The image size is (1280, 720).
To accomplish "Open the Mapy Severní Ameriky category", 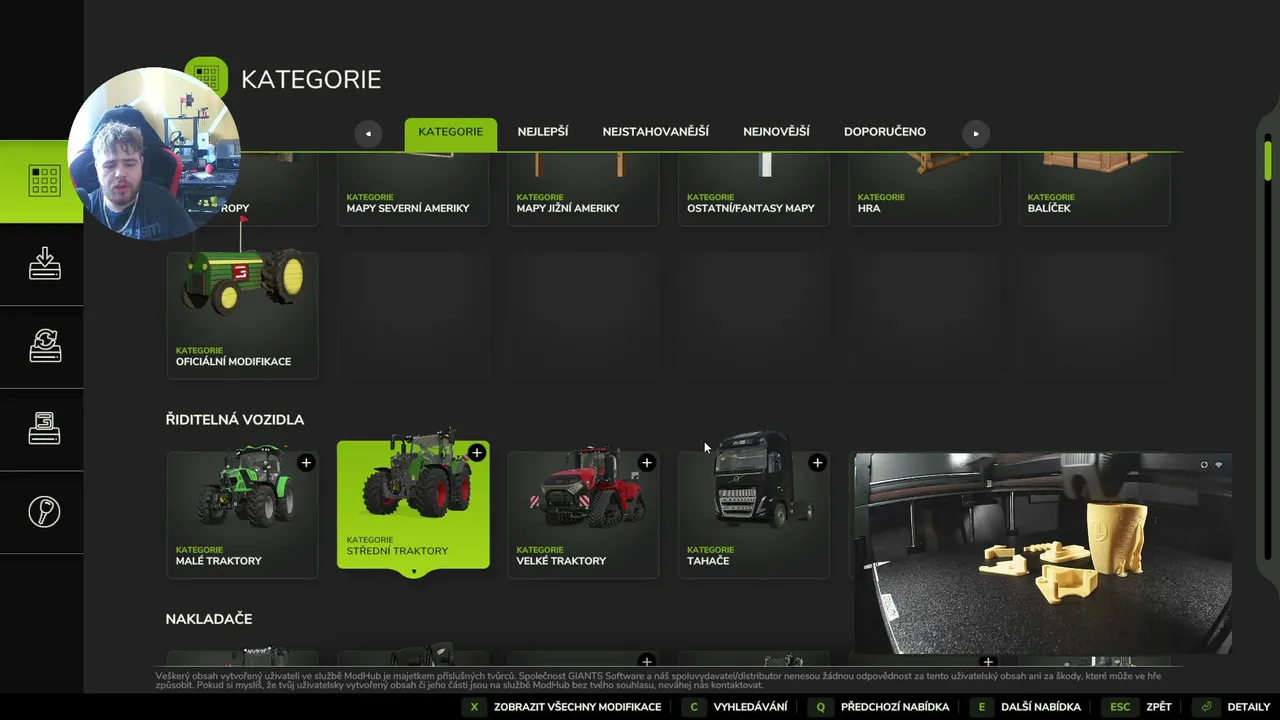I will pos(413,190).
